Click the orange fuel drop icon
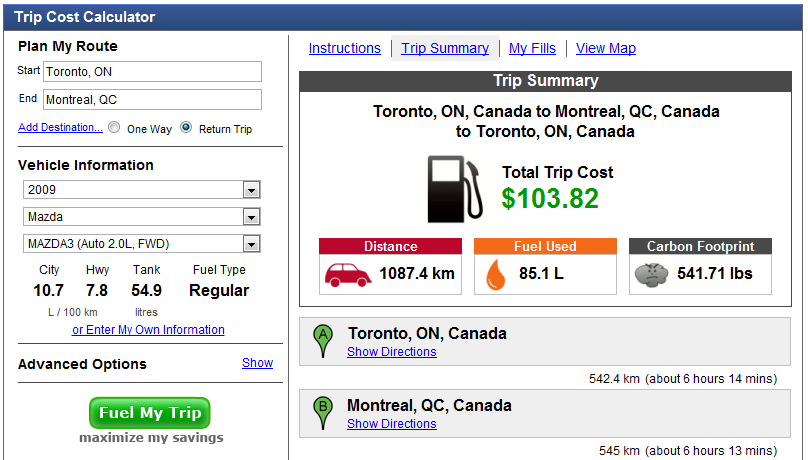 click(x=494, y=273)
